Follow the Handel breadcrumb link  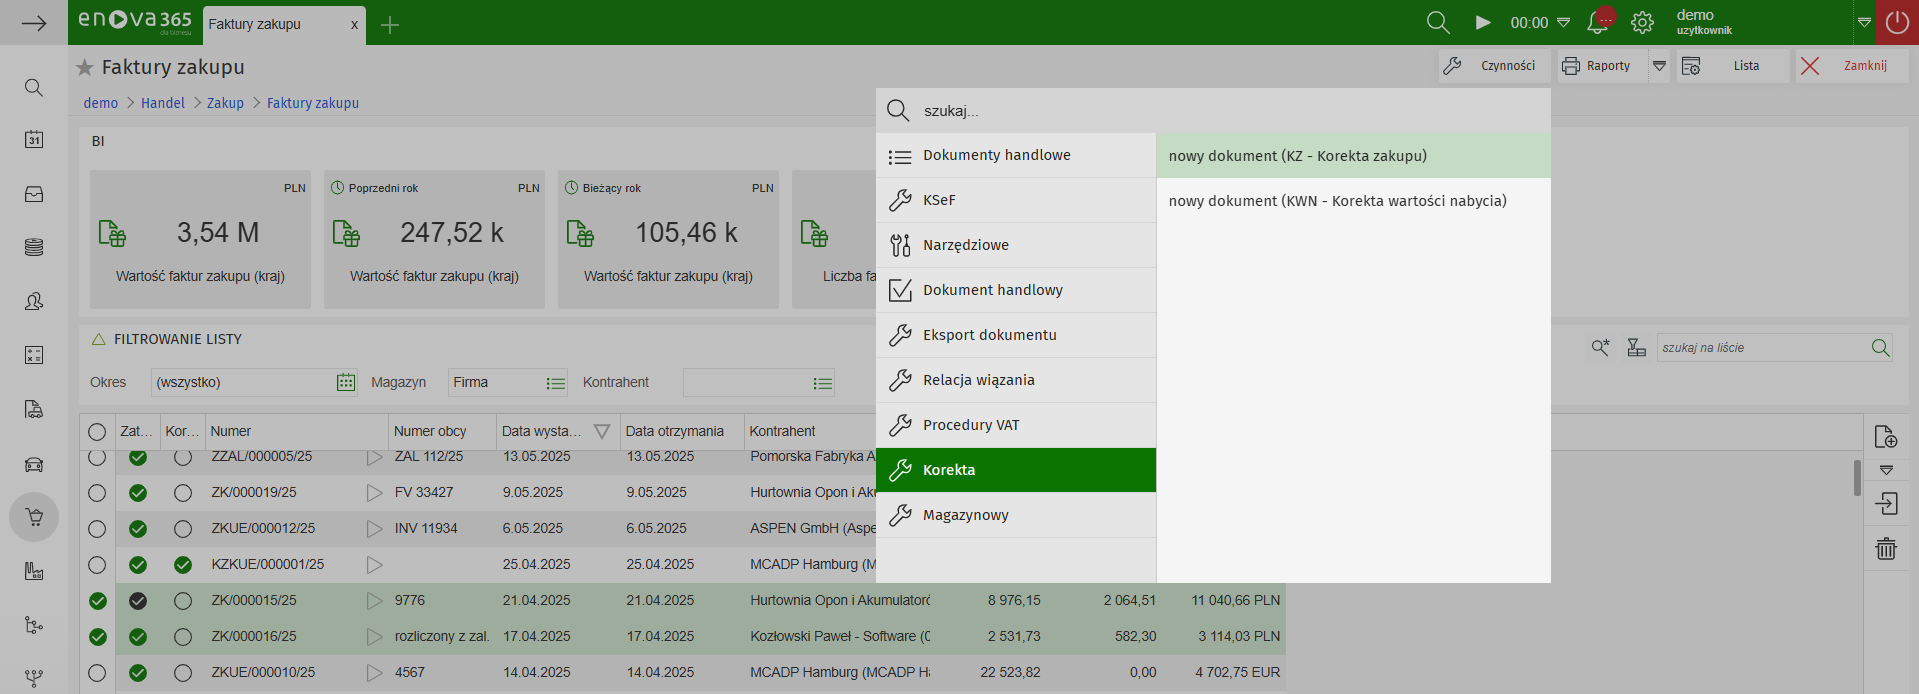(x=162, y=103)
